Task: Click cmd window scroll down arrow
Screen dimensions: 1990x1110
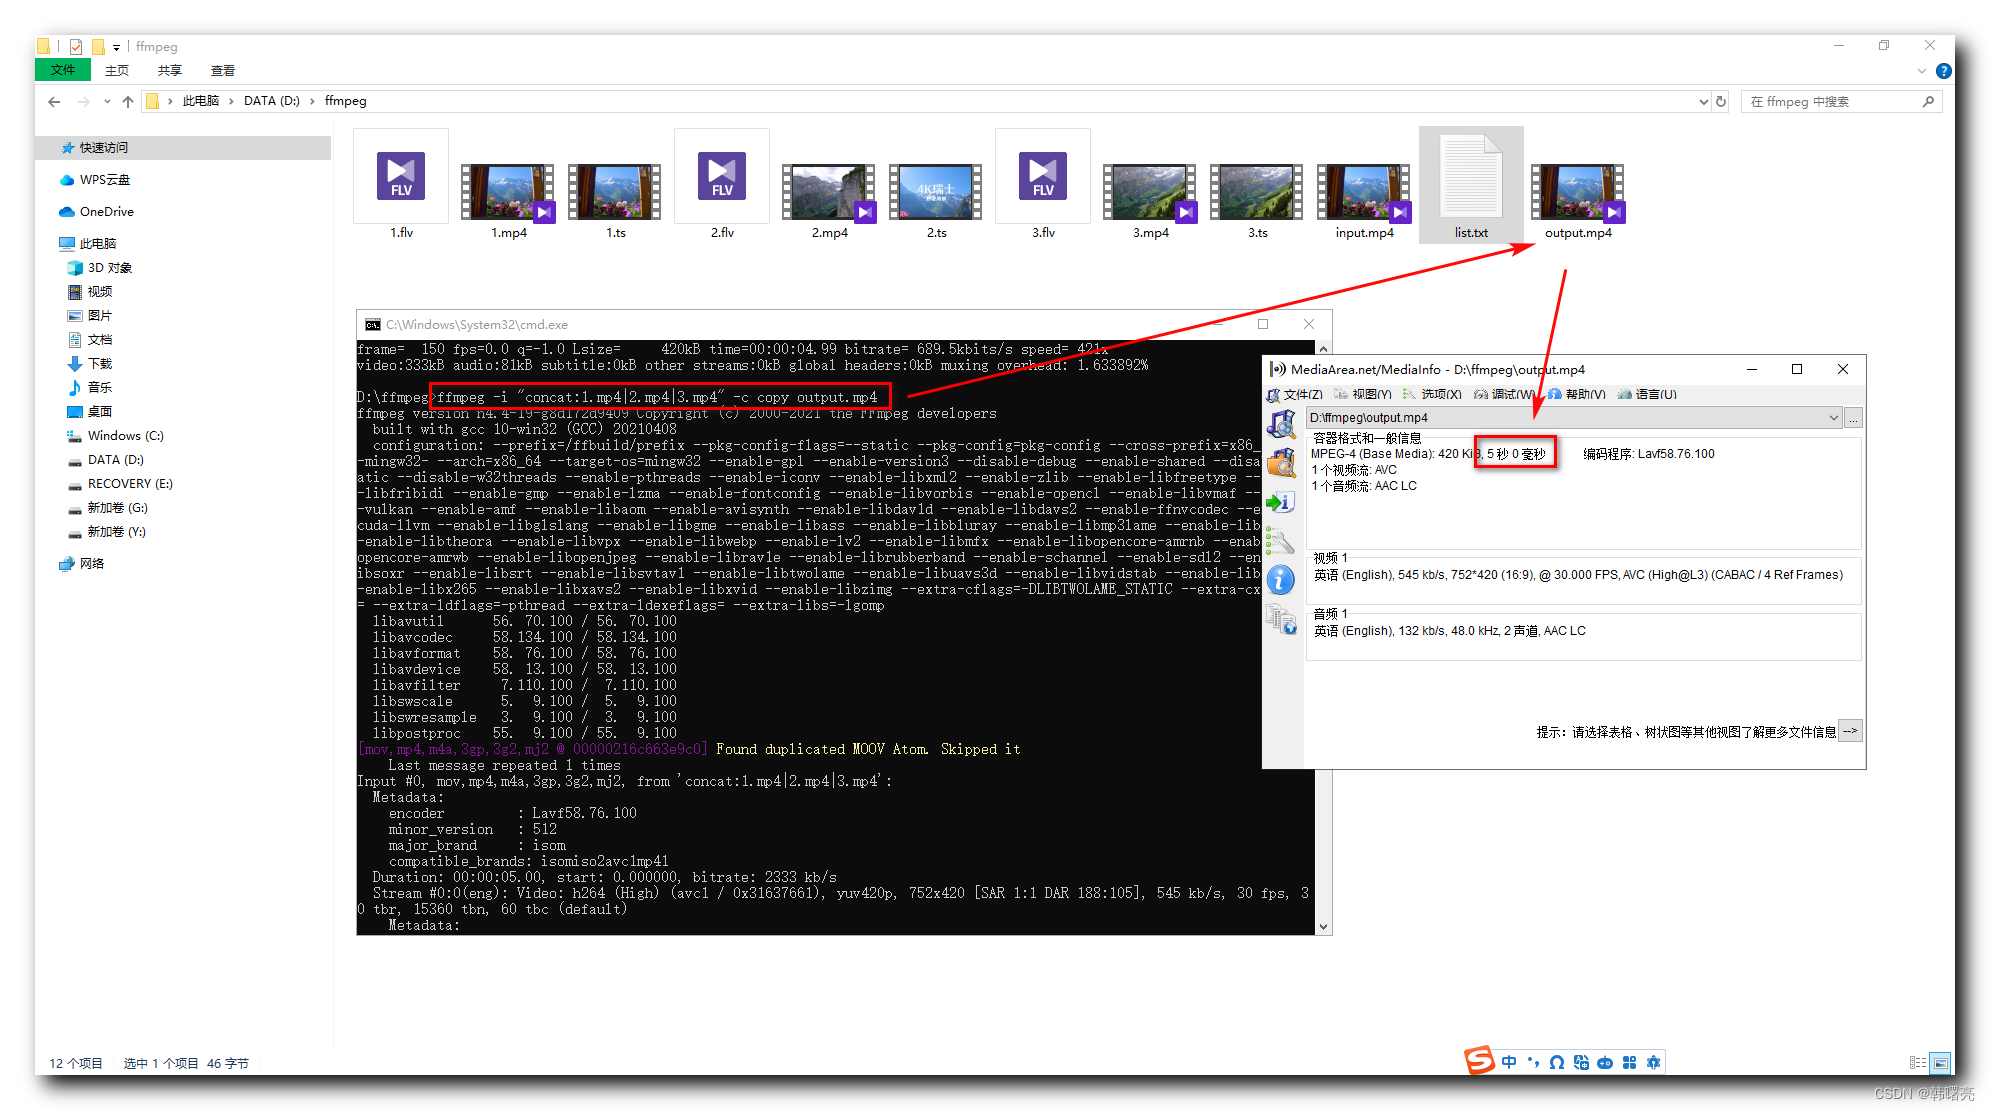Action: 1323,927
